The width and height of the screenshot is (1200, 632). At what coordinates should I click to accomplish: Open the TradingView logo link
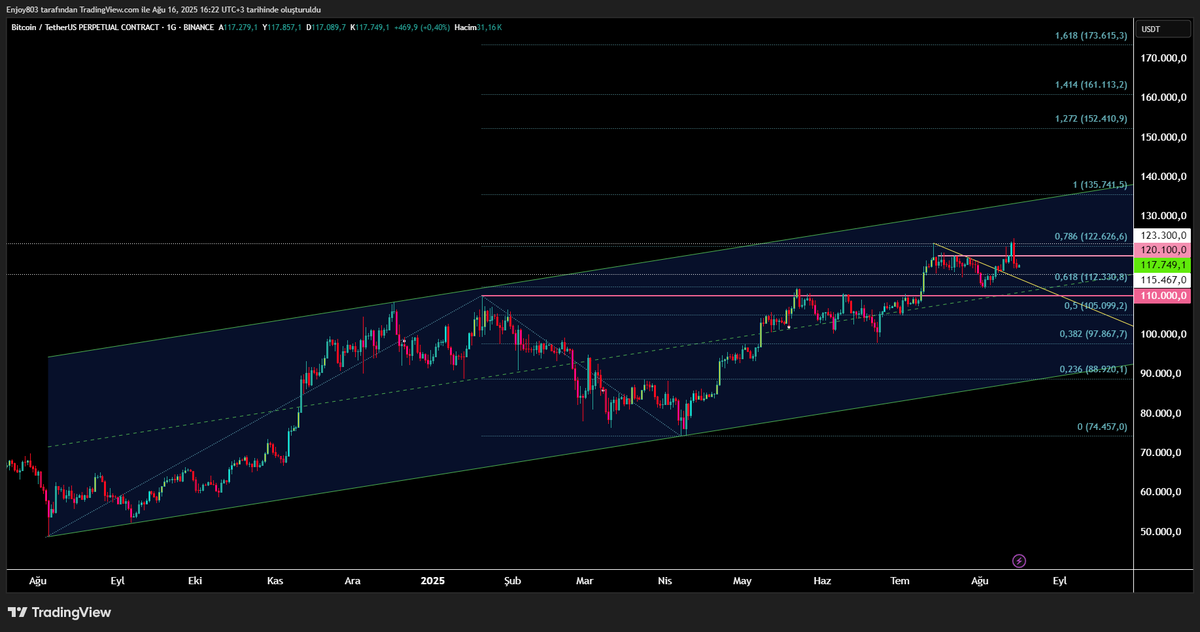[60, 612]
